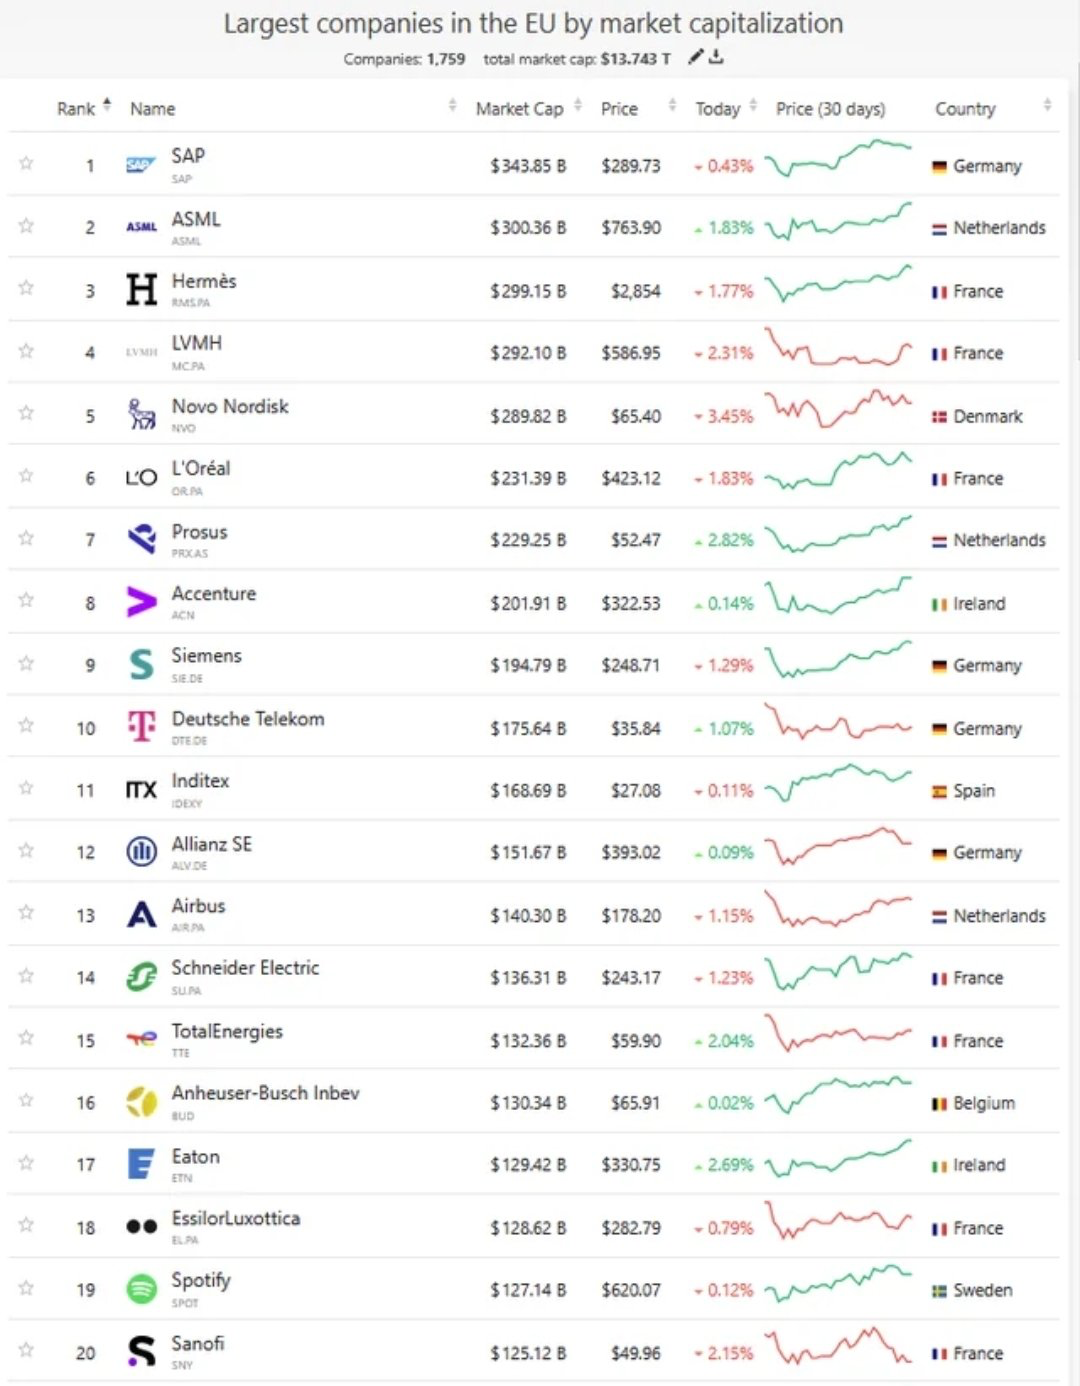Toggle favorite star for Sanofi
This screenshot has width=1080, height=1386.
(x=26, y=1349)
